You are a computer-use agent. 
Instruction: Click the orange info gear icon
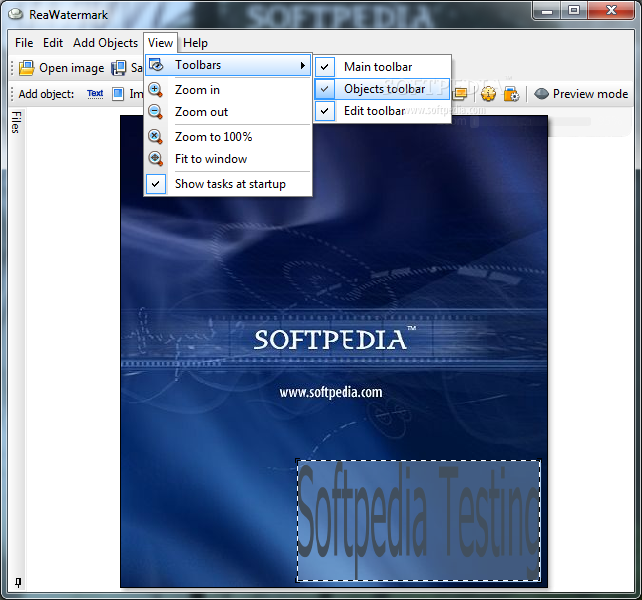click(x=488, y=94)
